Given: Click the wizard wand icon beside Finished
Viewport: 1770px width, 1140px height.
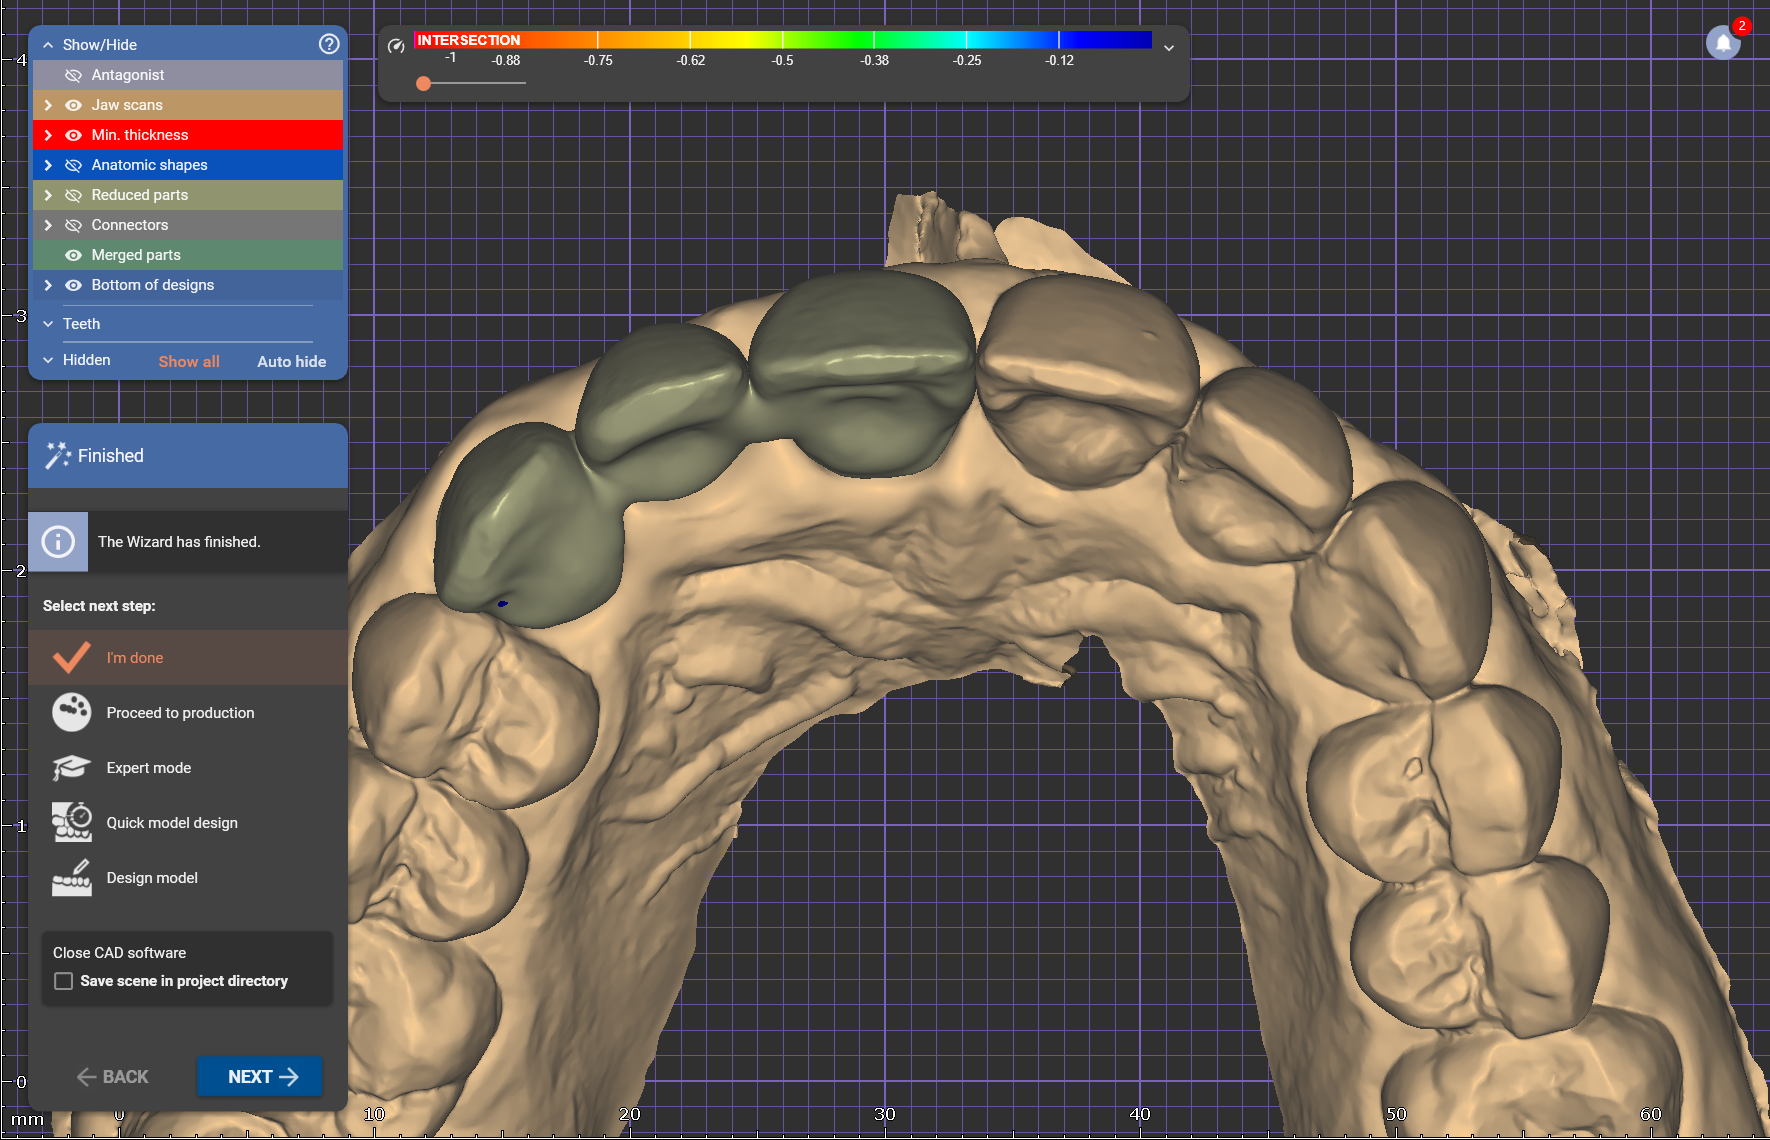Looking at the screenshot, I should tap(57, 455).
